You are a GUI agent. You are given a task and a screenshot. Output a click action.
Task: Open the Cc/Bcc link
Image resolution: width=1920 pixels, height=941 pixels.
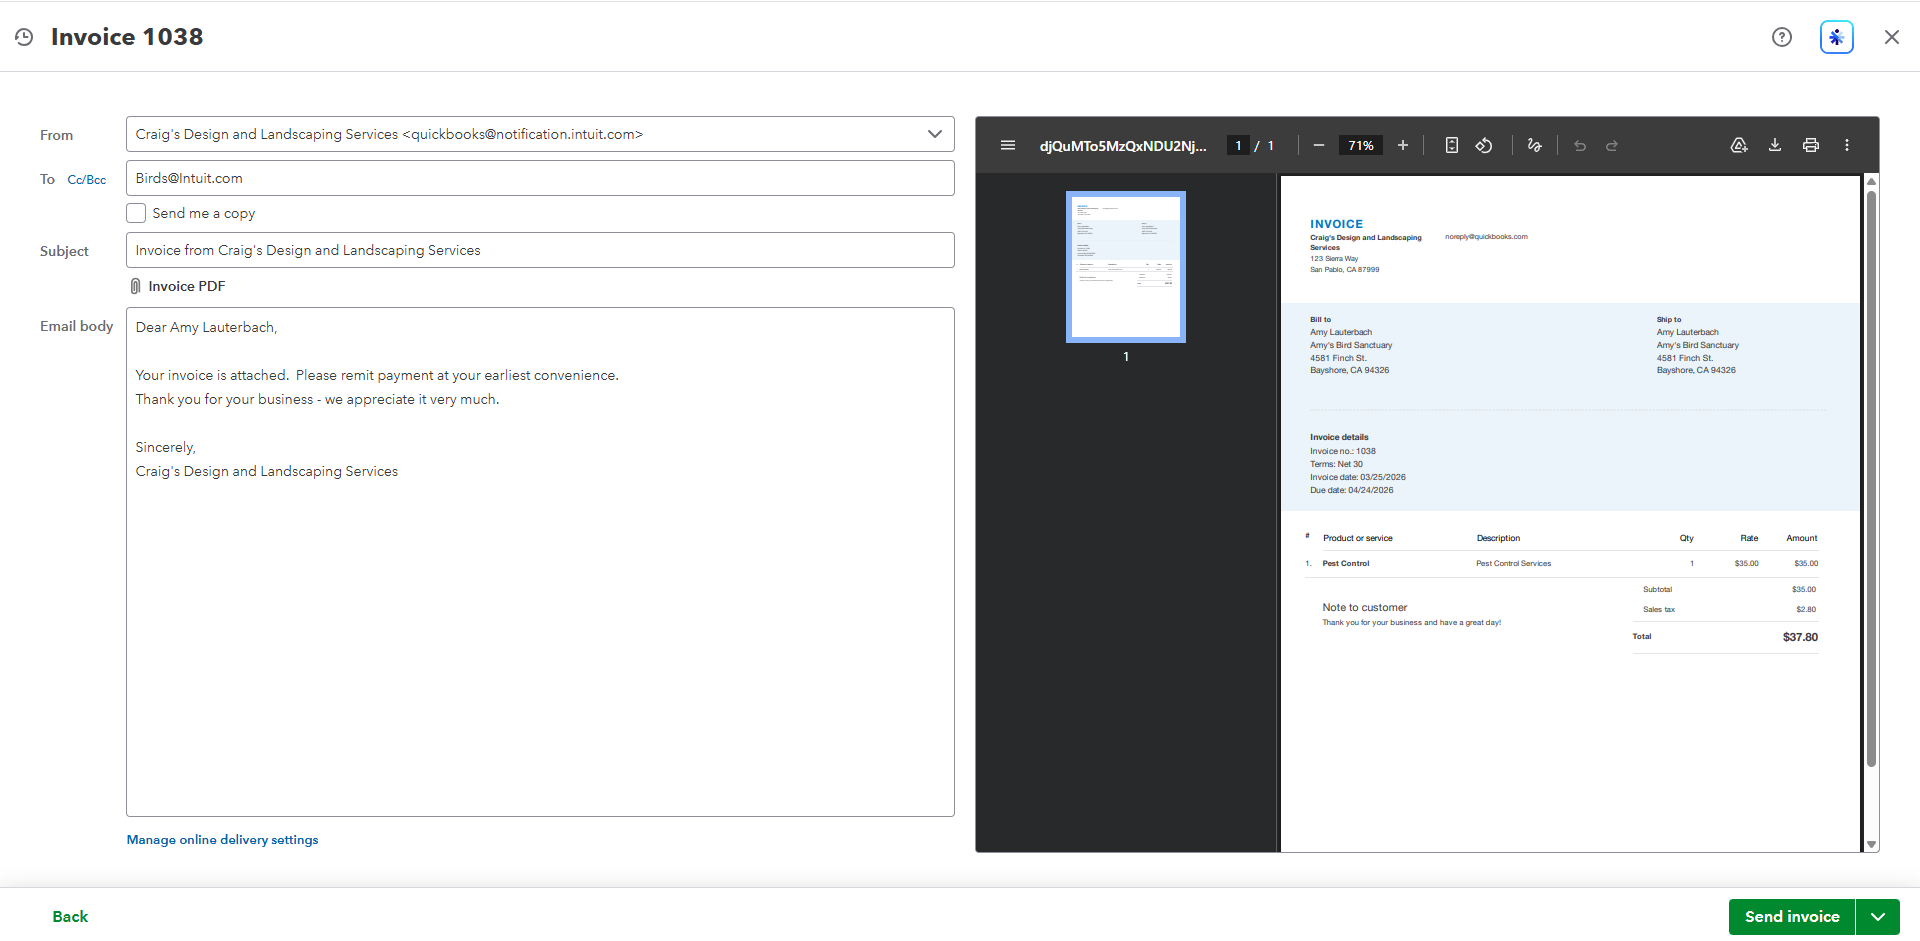(87, 180)
